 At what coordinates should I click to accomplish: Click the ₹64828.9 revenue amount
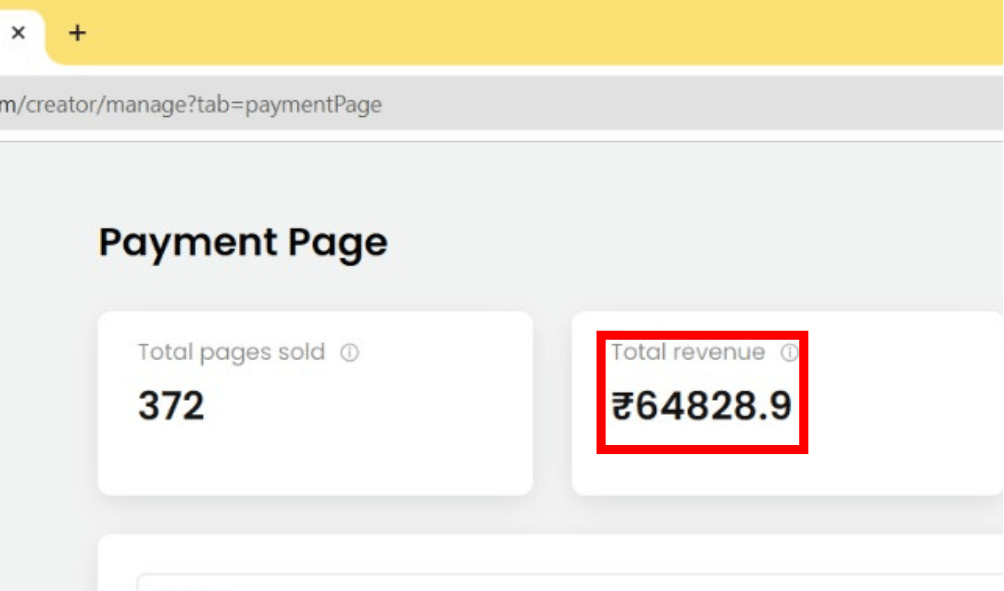(x=702, y=406)
